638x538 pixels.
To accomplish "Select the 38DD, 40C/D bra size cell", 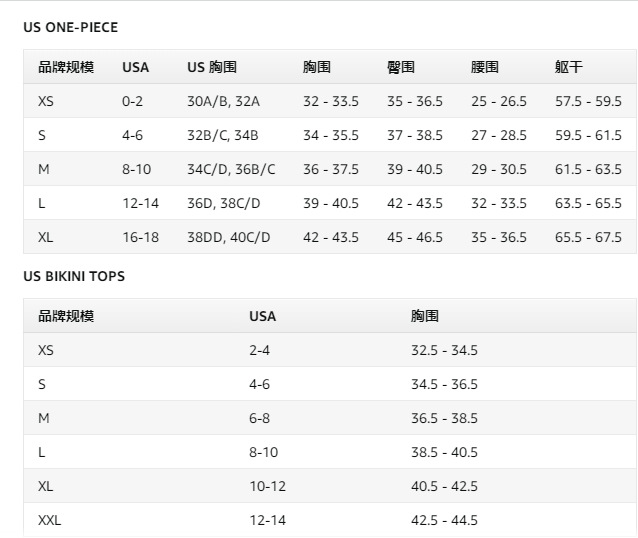I will (x=228, y=237).
